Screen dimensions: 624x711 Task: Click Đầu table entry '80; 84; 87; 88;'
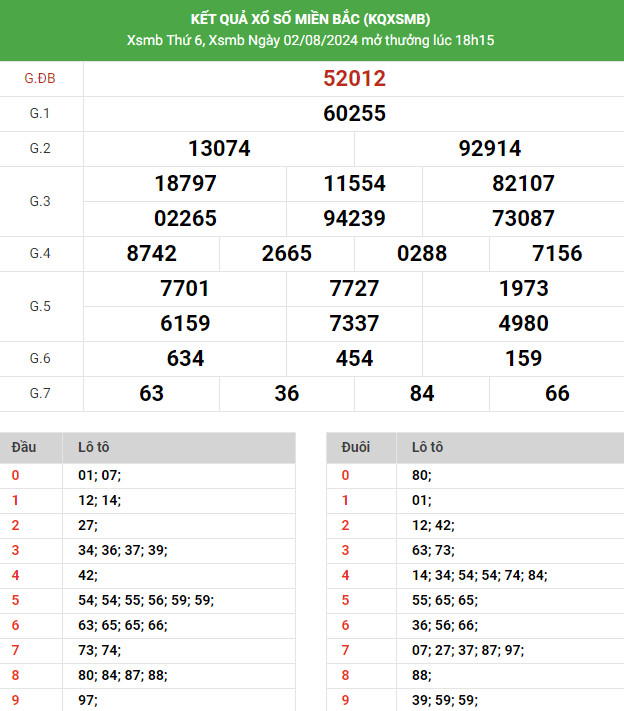pyautogui.click(x=122, y=675)
